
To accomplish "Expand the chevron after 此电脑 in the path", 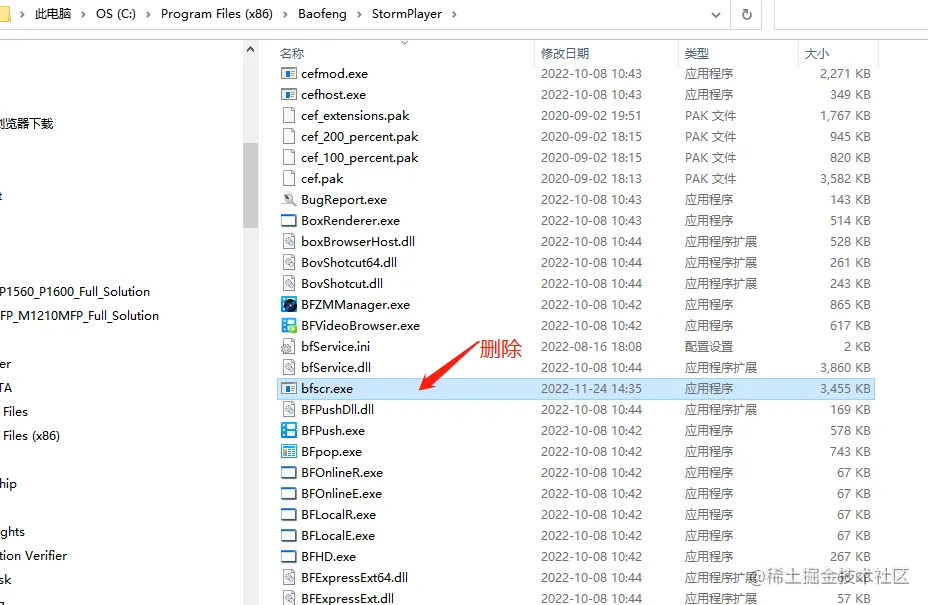I will 83,14.
